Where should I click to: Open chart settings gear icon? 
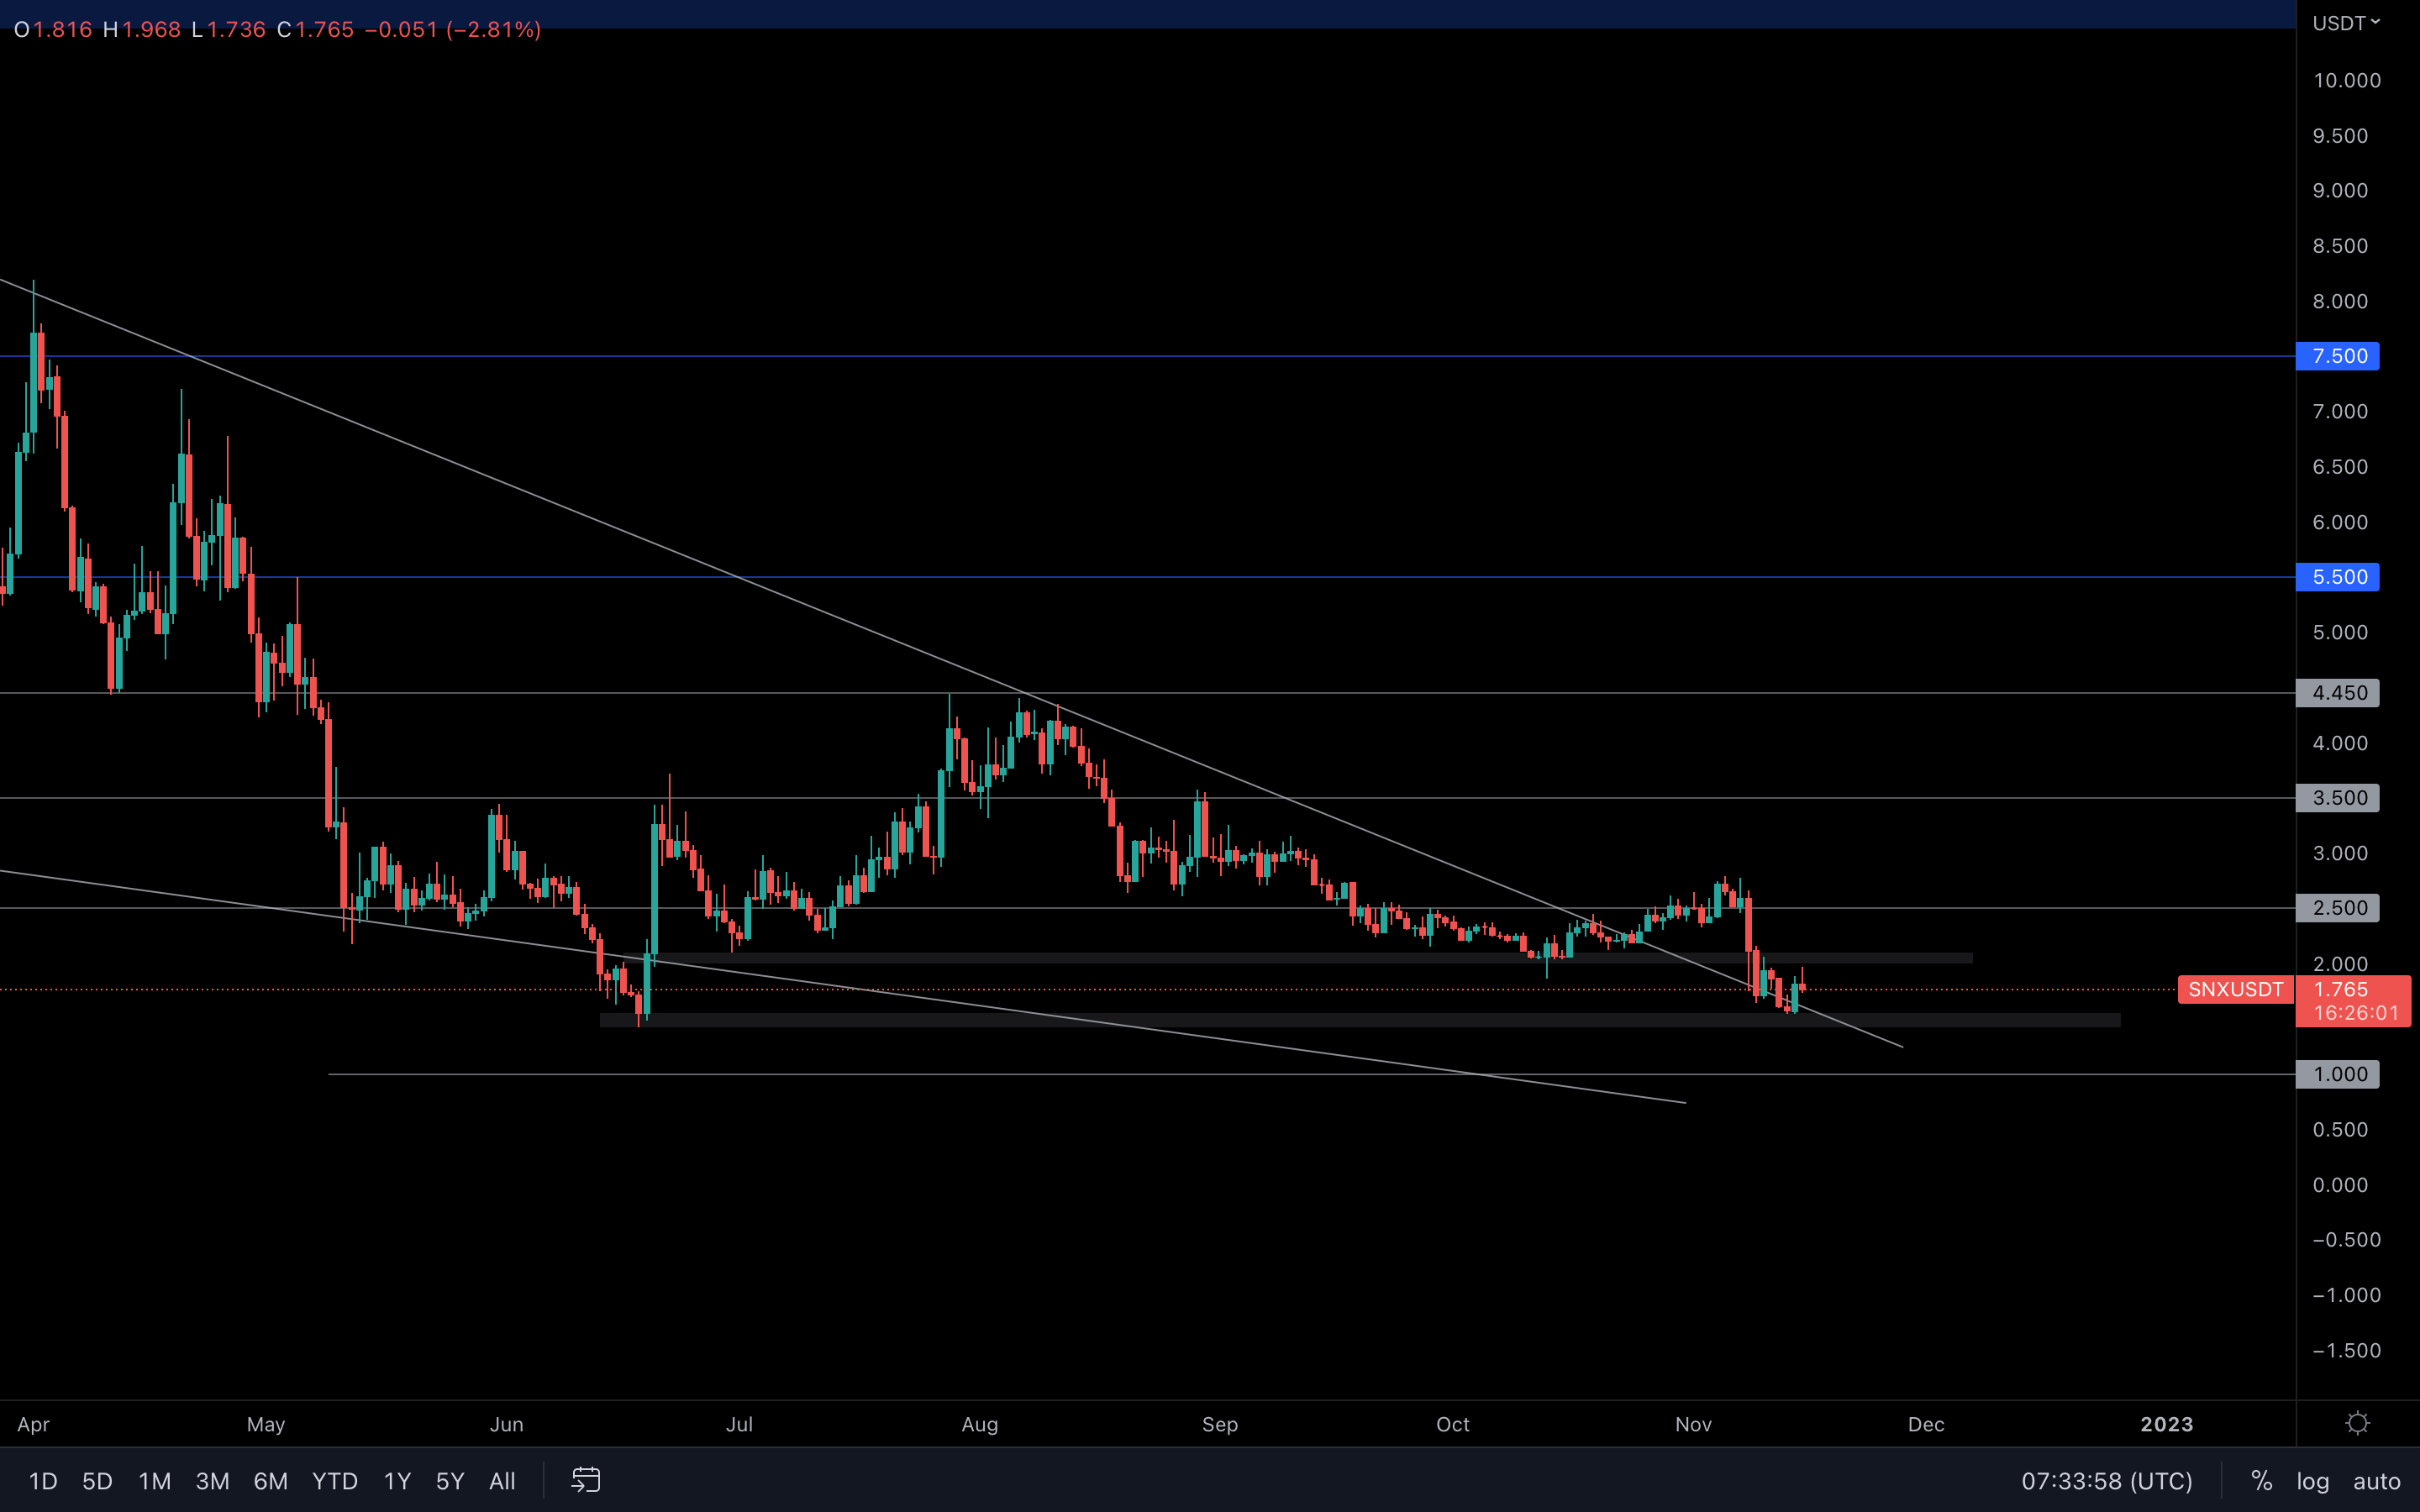pos(2357,1423)
